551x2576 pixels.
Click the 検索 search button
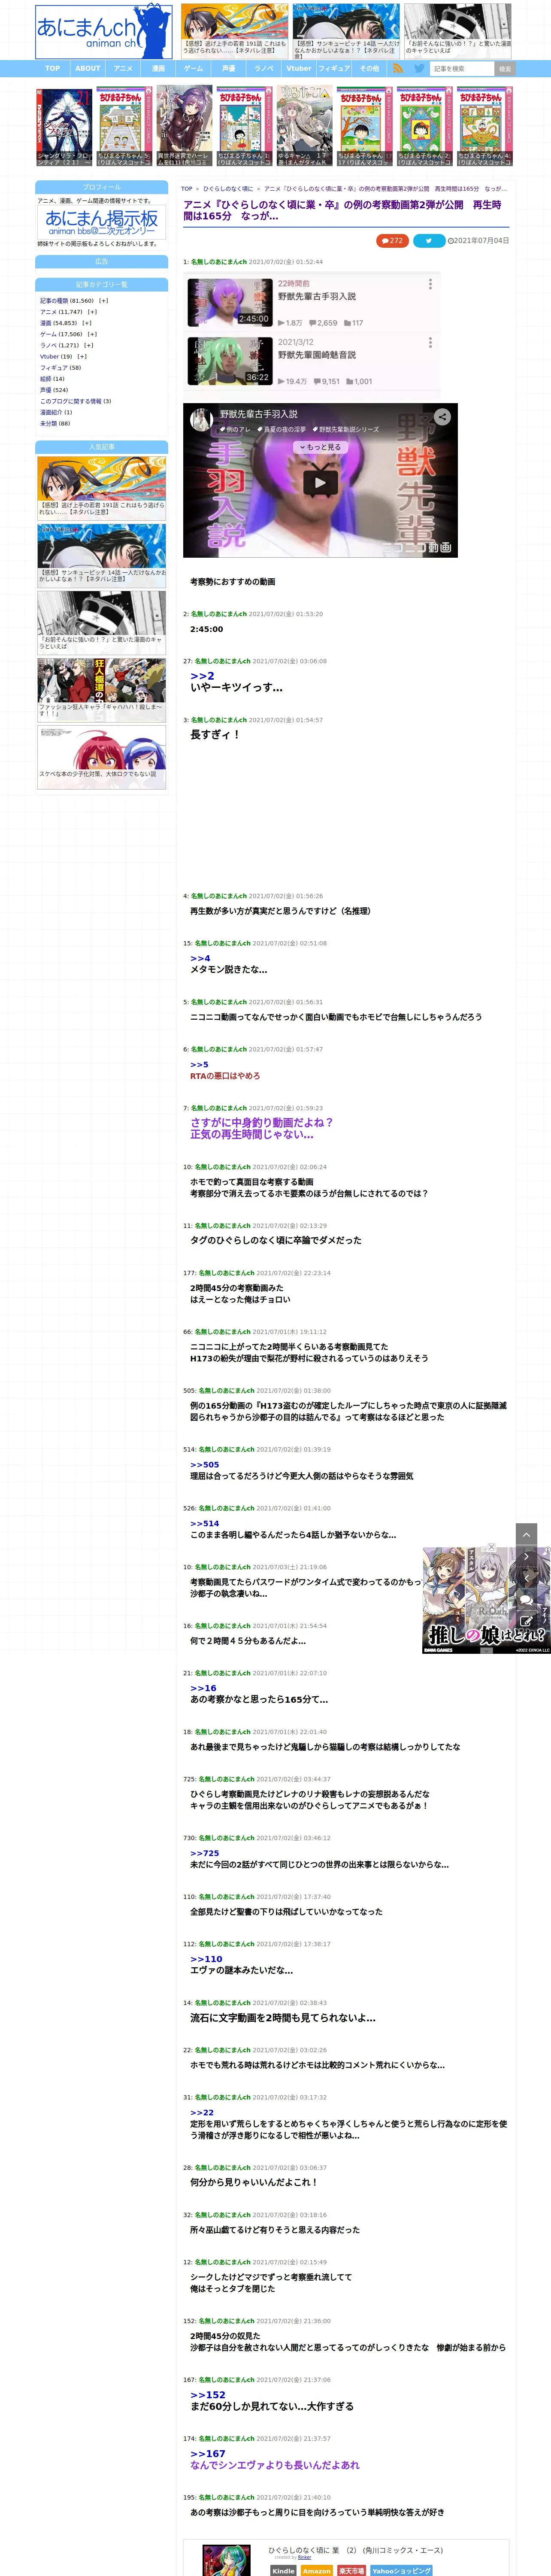(505, 69)
